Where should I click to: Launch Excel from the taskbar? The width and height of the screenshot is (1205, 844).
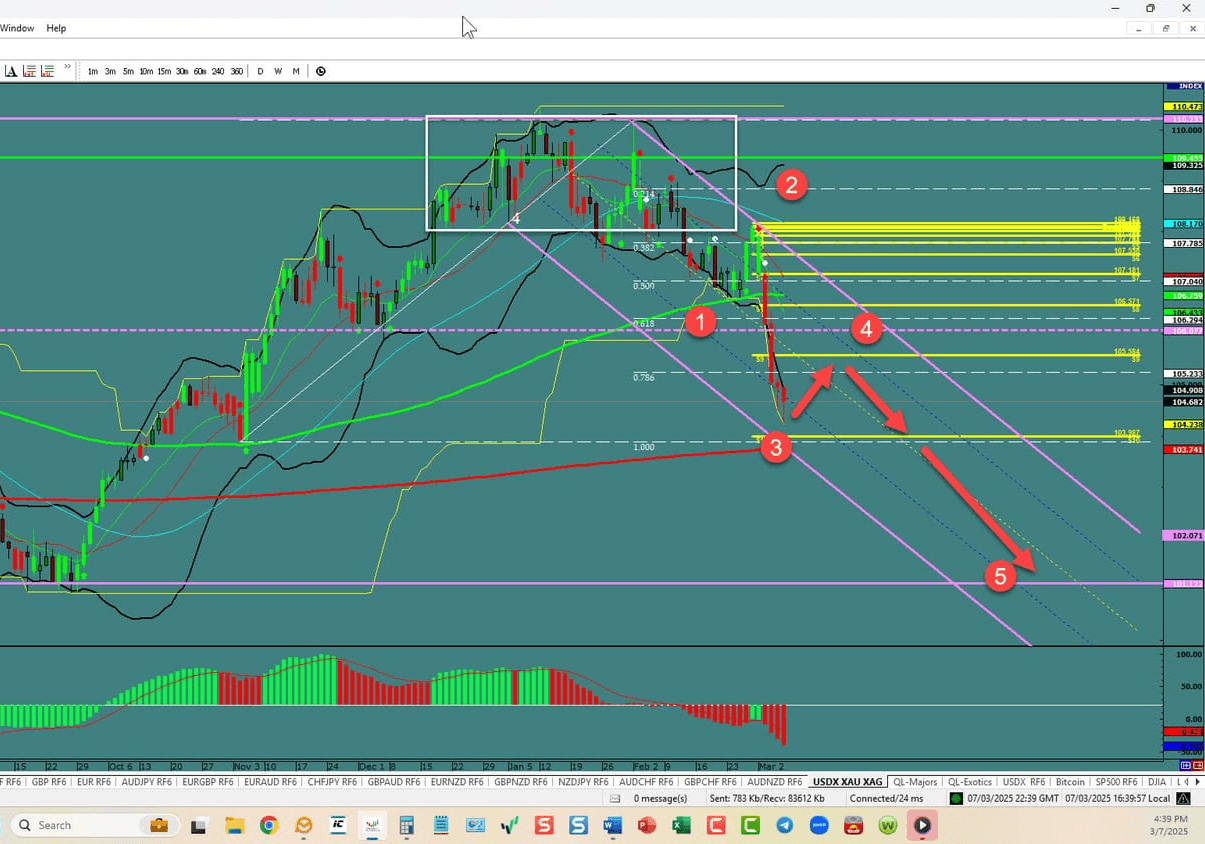(681, 825)
